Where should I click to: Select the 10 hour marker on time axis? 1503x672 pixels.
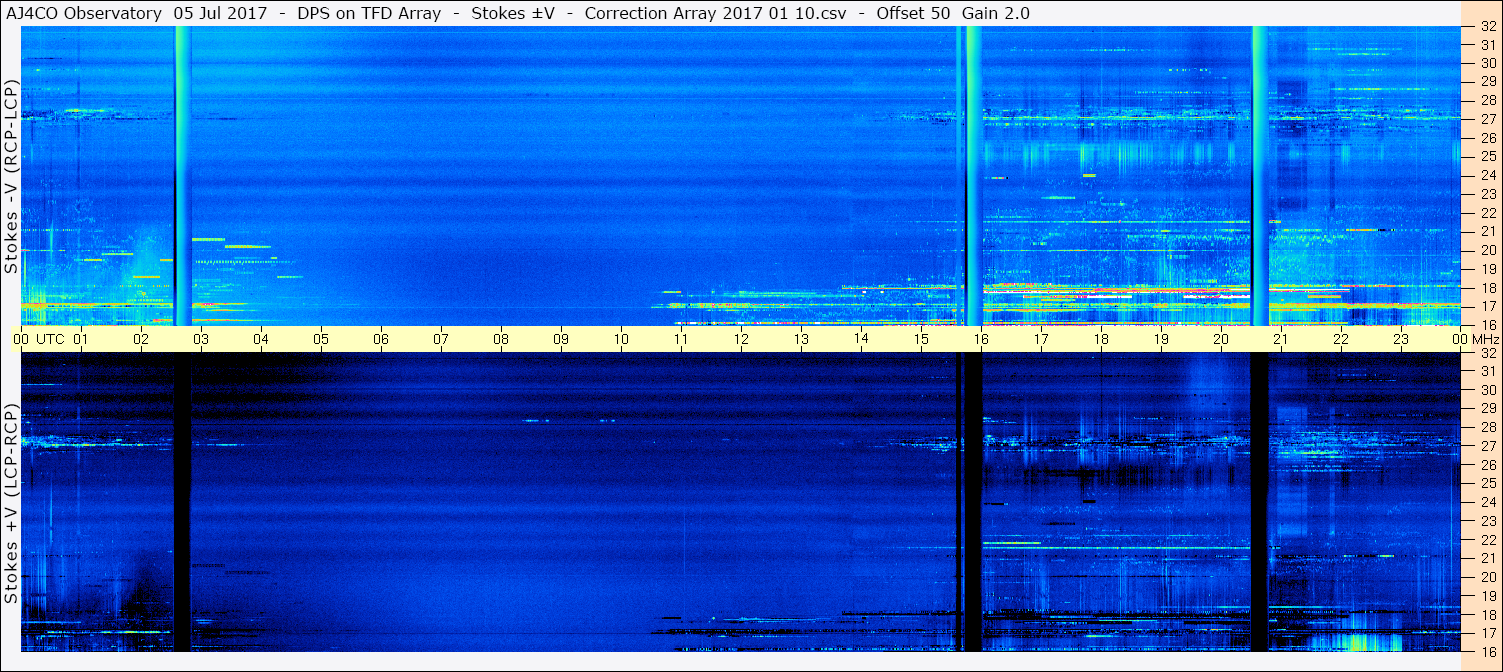pyautogui.click(x=621, y=339)
